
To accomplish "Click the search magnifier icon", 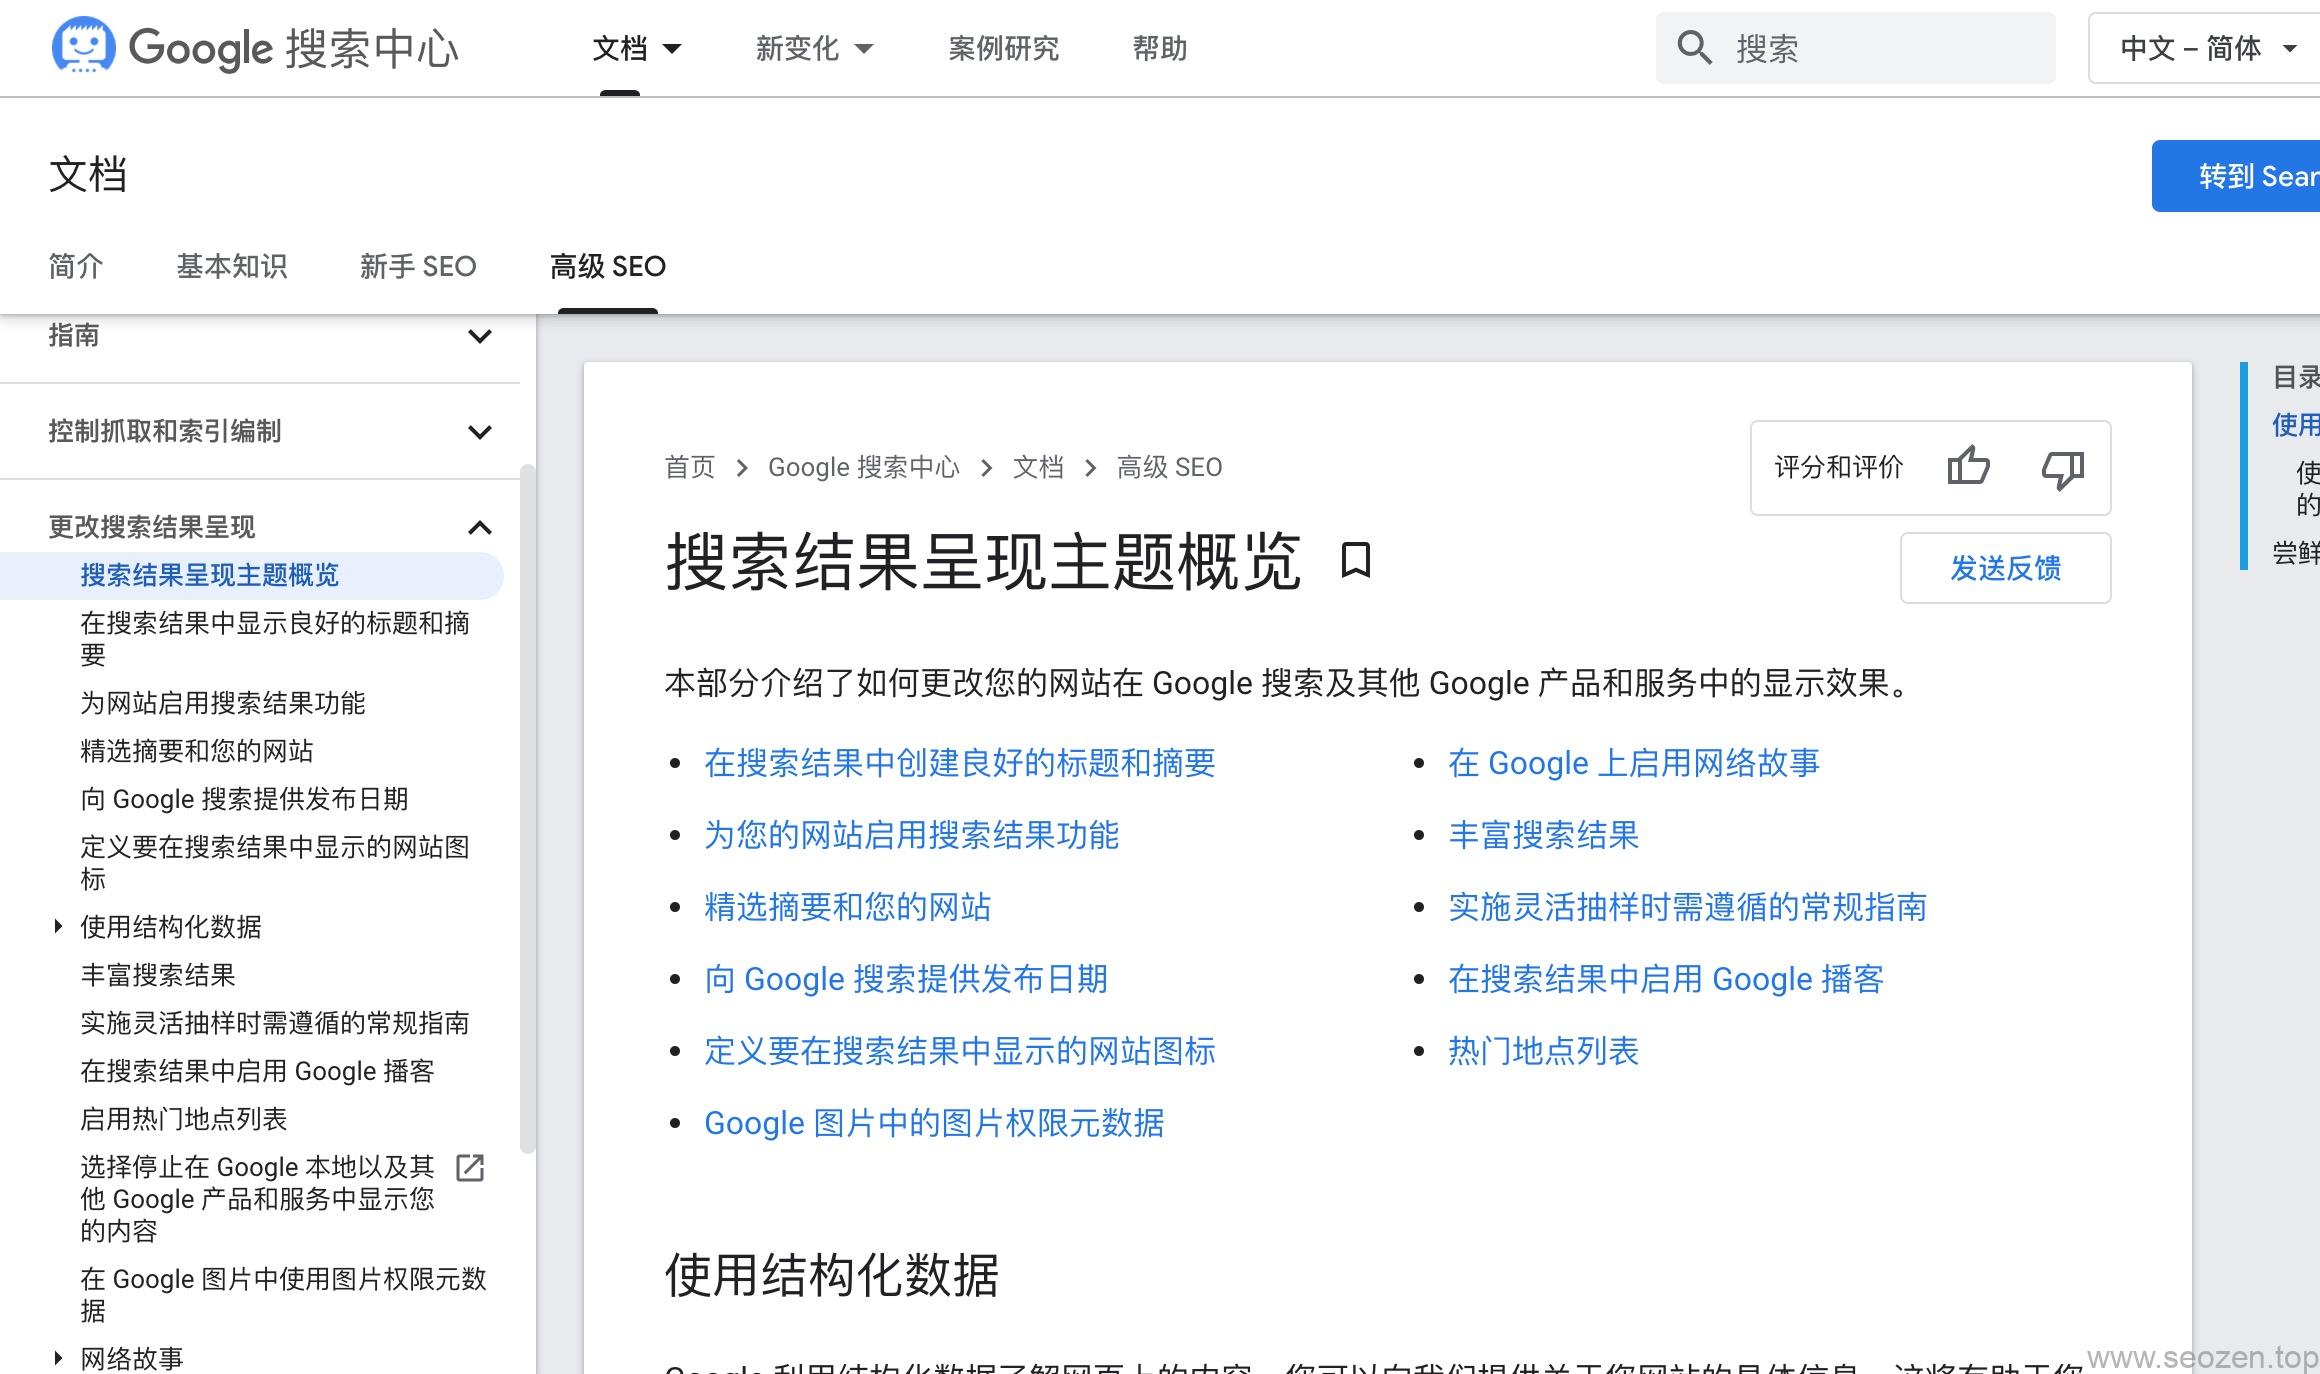I will click(x=1694, y=47).
